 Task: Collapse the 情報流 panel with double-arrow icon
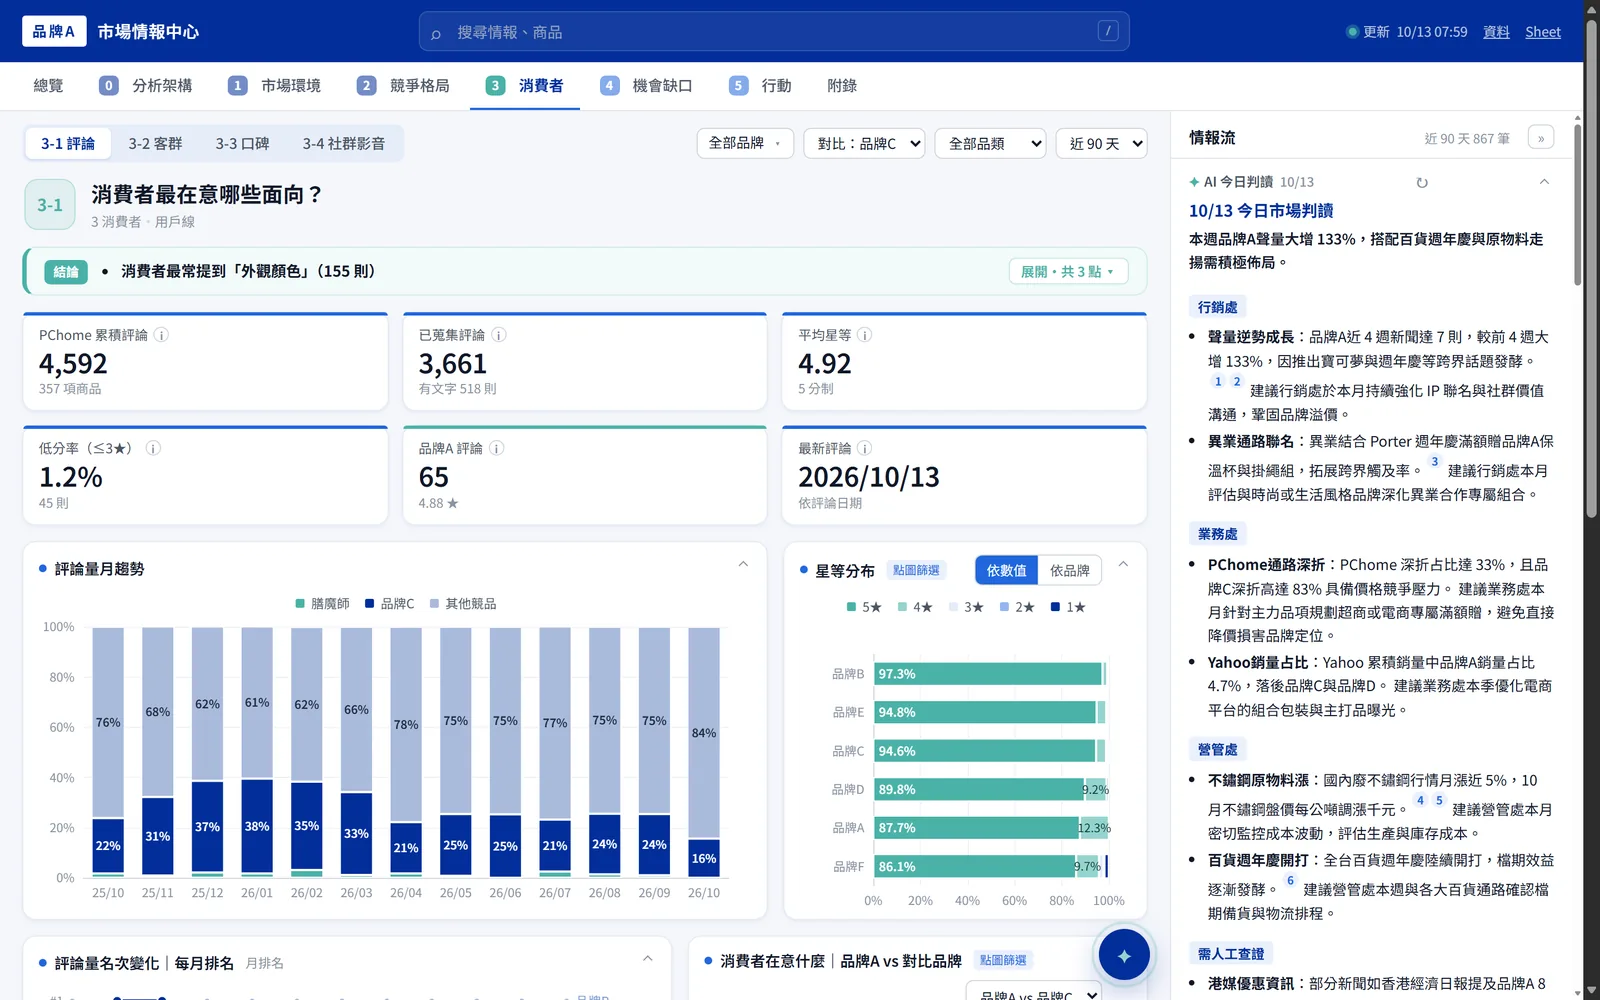1541,138
